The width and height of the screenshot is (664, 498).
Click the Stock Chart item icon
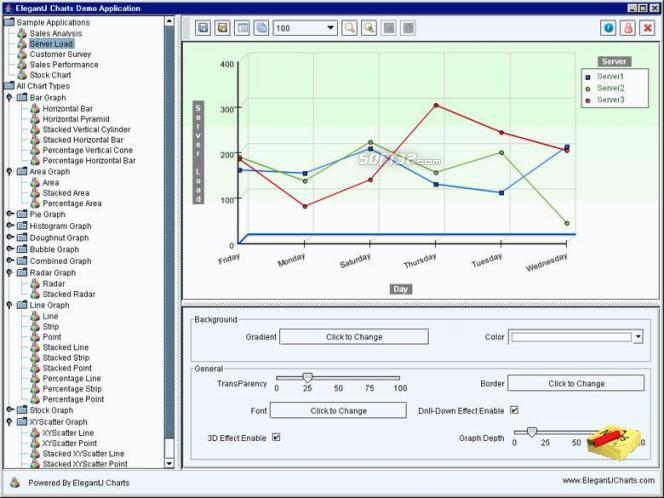(x=22, y=75)
